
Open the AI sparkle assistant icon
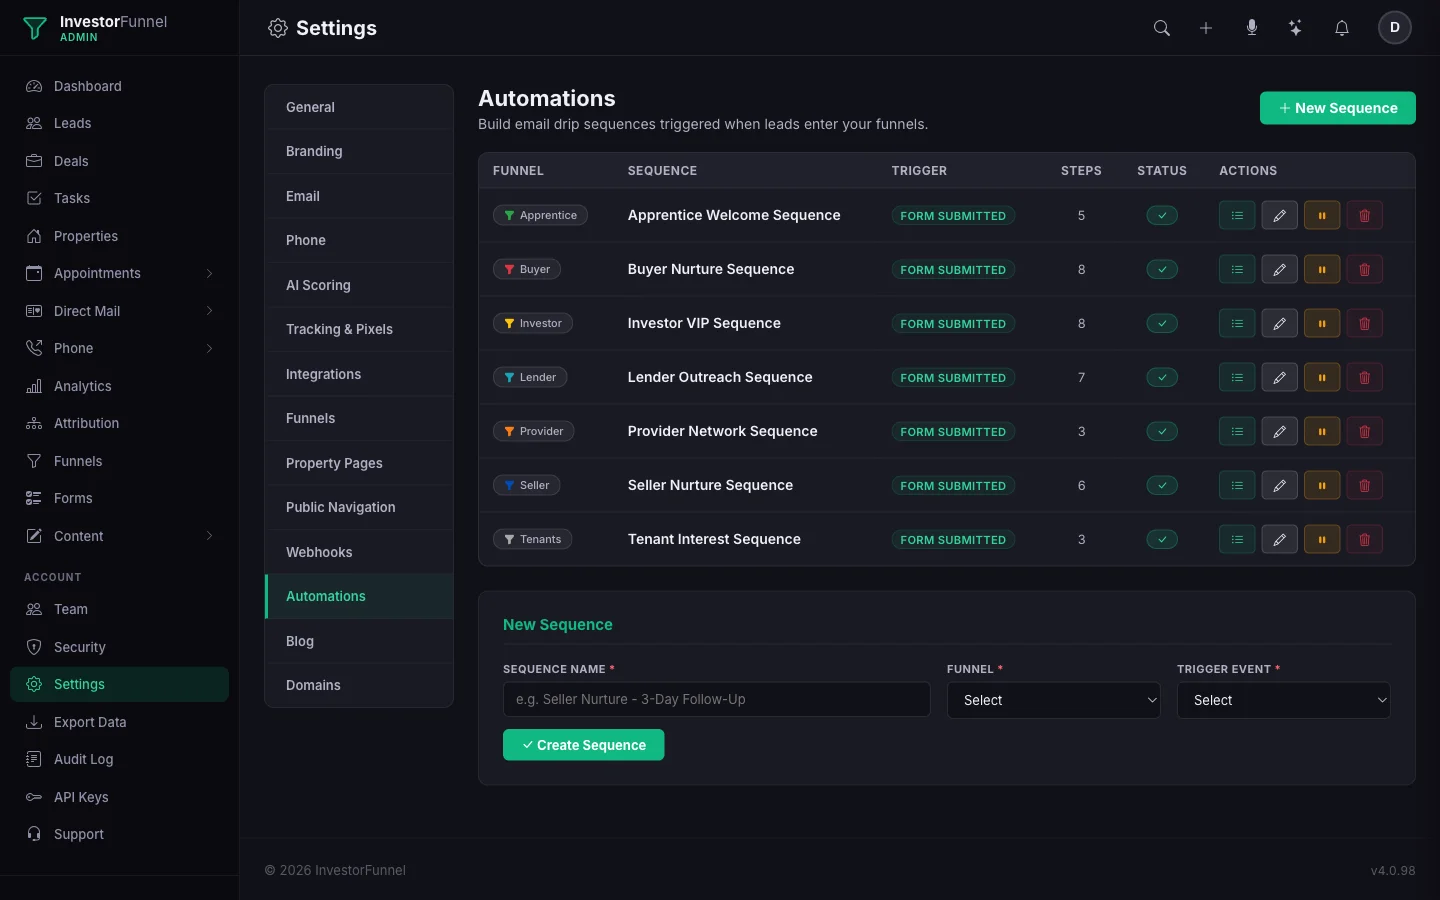click(1295, 28)
